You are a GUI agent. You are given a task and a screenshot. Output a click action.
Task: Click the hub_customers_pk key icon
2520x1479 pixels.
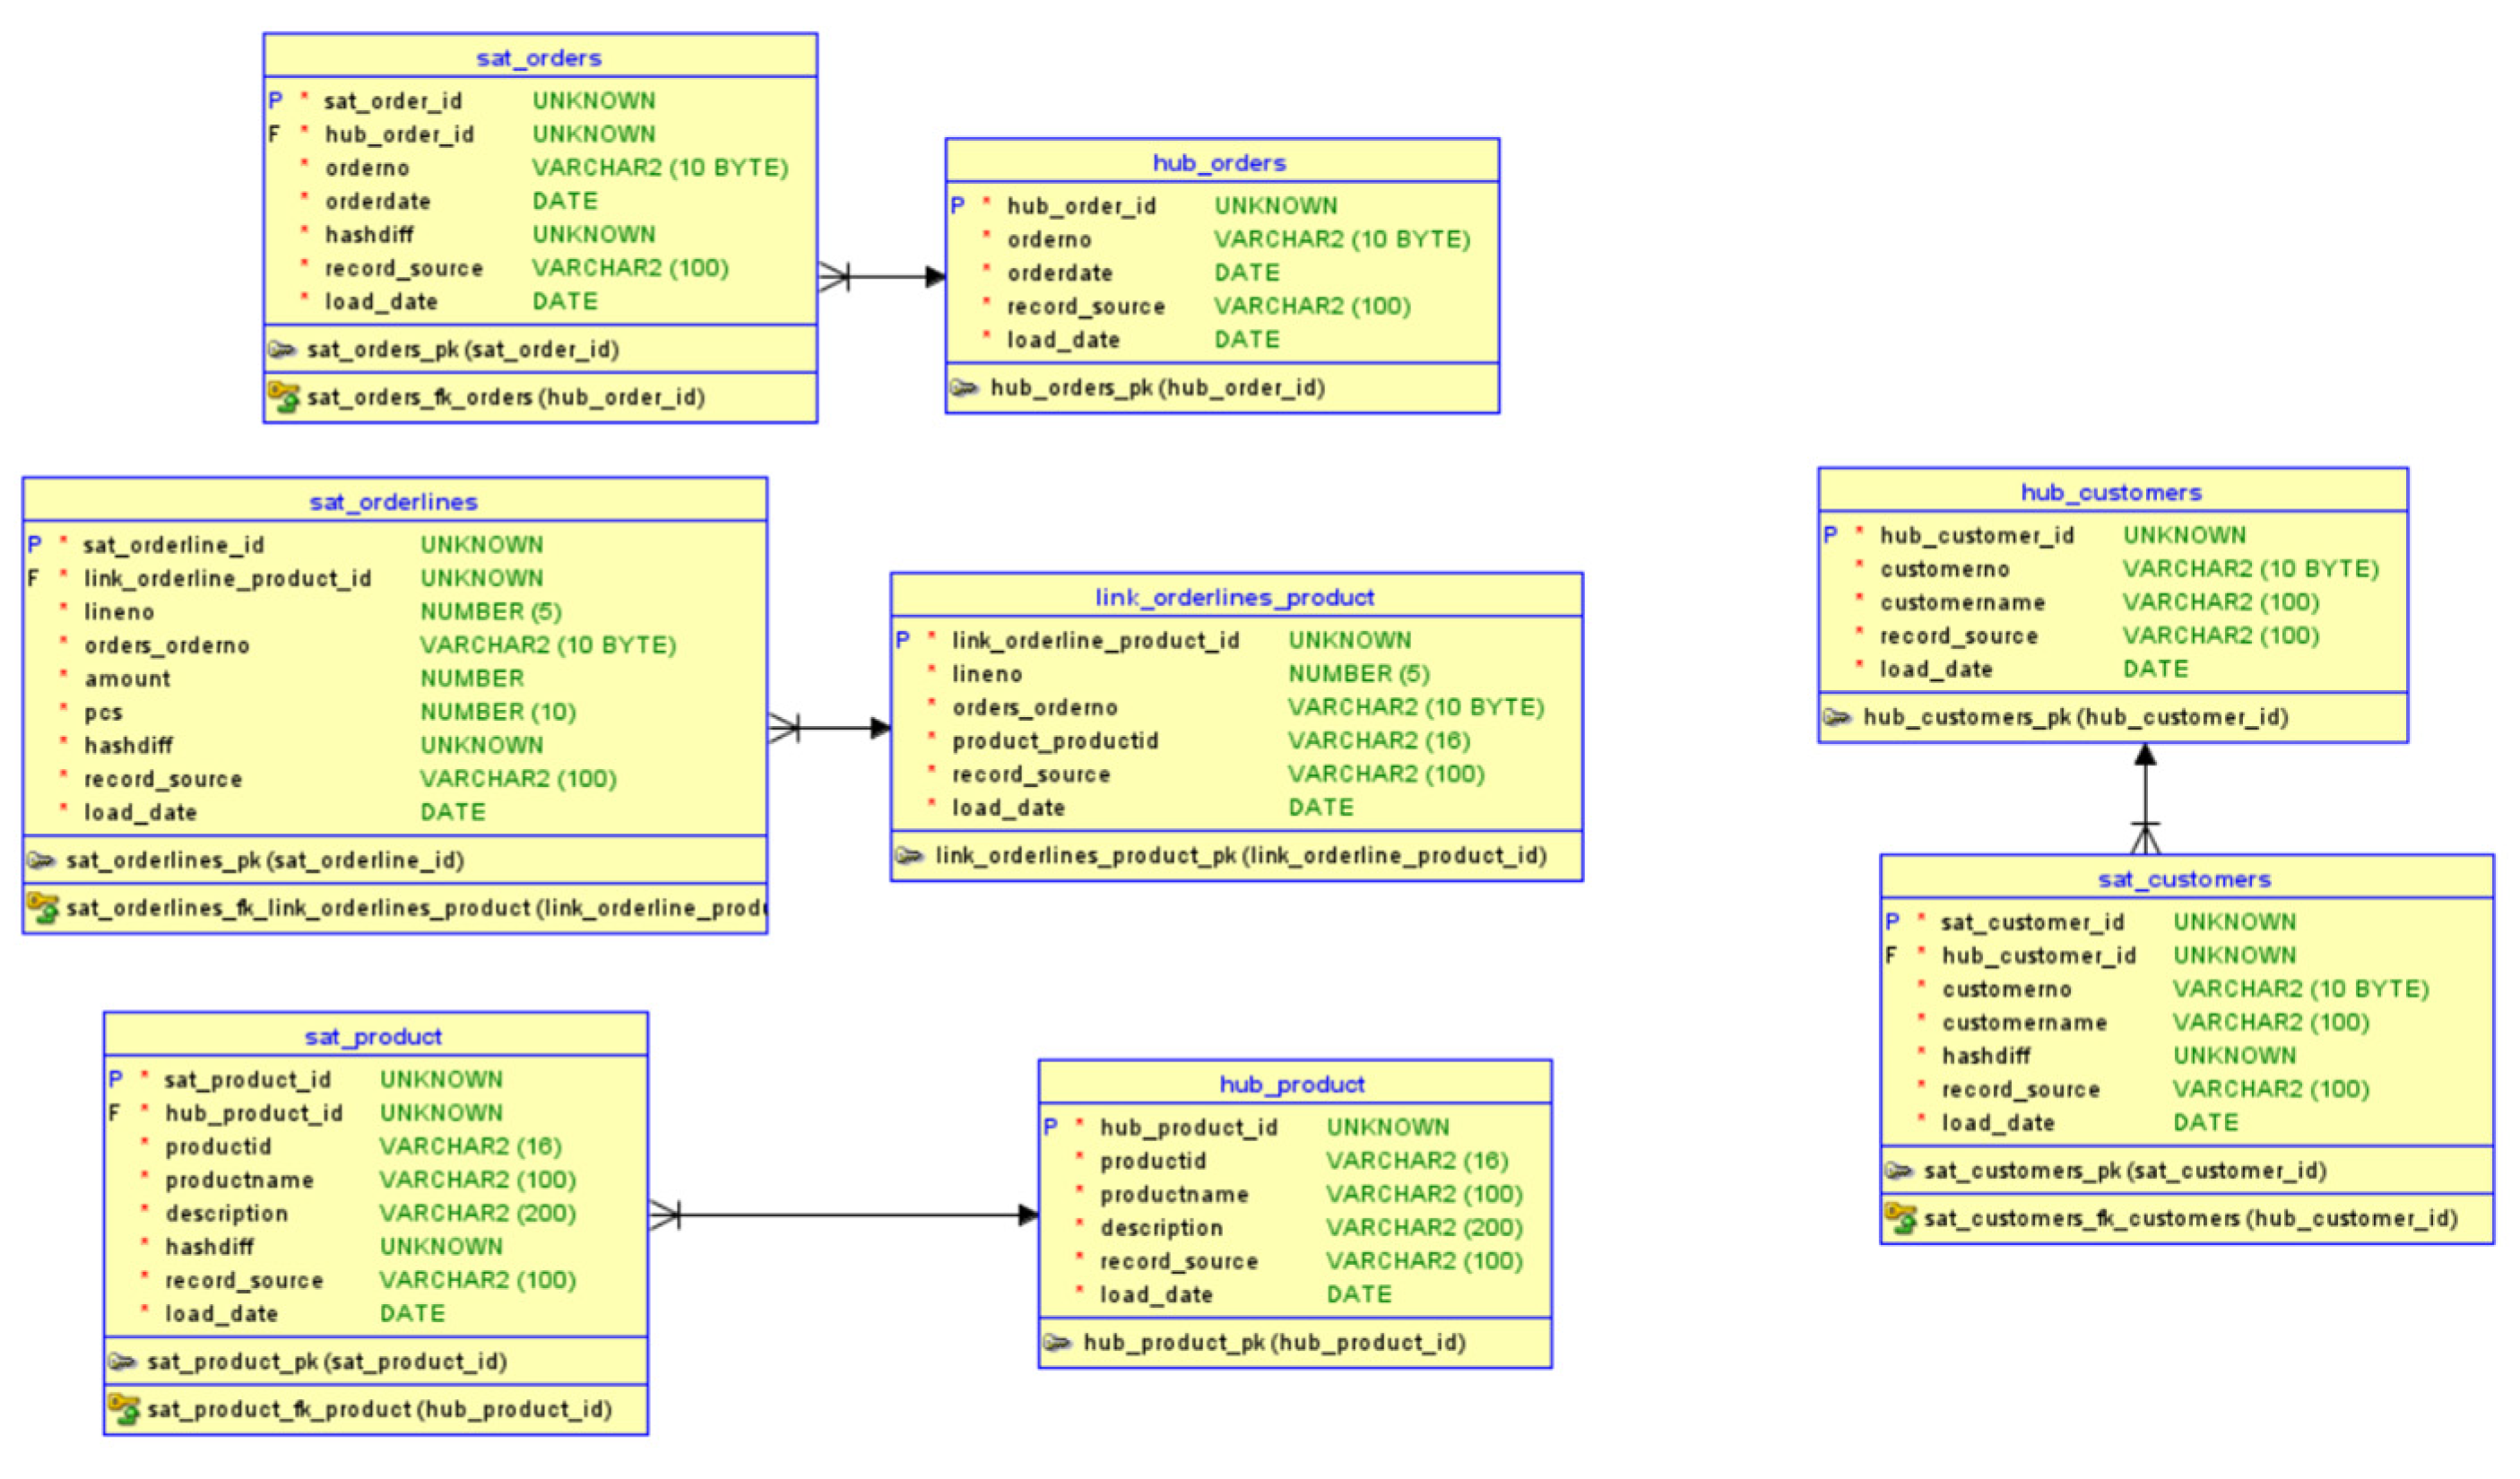coord(1837,717)
